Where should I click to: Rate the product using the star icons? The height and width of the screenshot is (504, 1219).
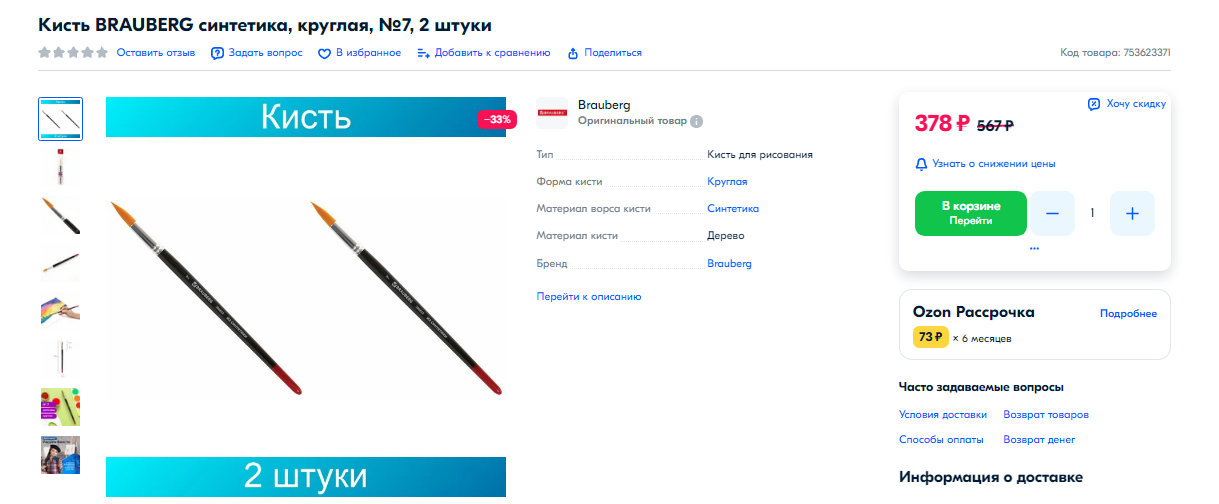(73, 53)
